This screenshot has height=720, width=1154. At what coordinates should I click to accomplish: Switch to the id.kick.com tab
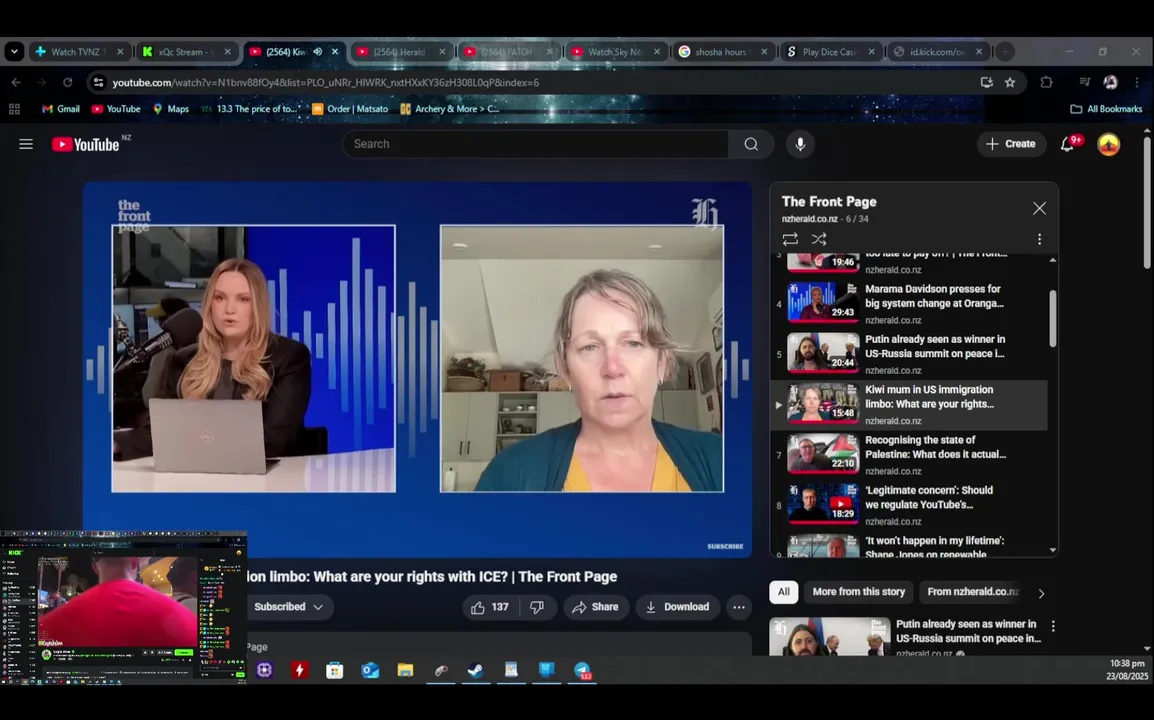point(936,52)
